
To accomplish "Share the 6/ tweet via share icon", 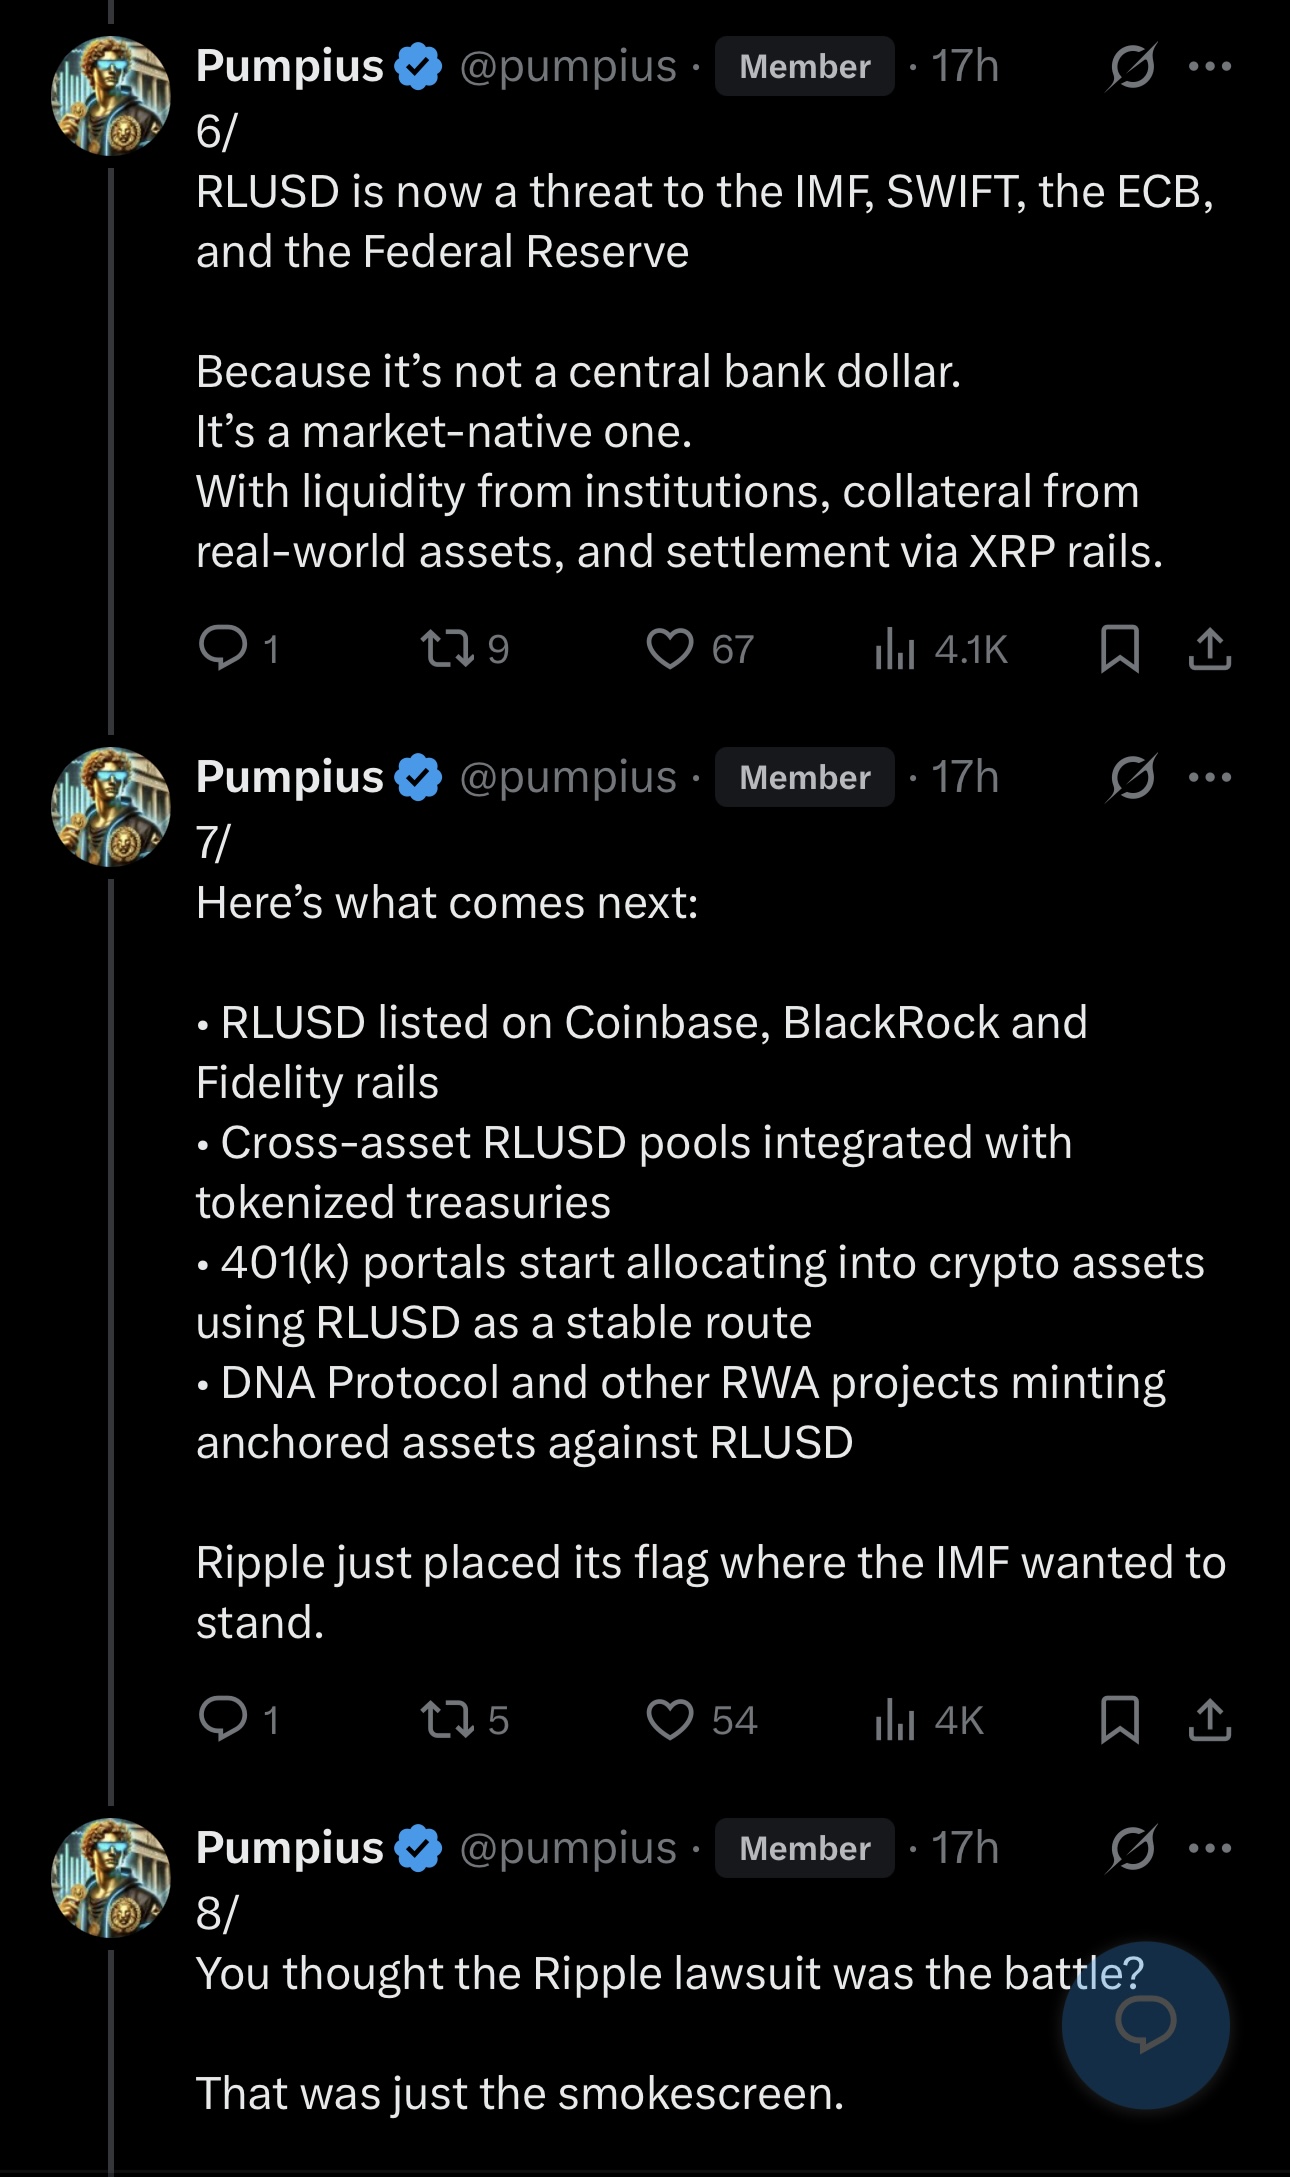I will 1210,648.
